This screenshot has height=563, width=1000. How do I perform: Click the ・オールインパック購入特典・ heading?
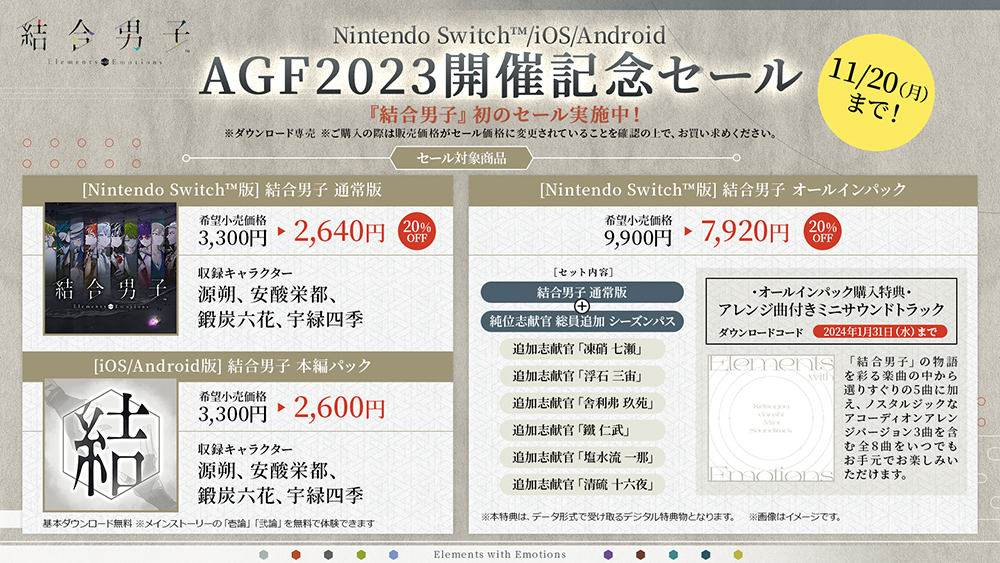(831, 292)
